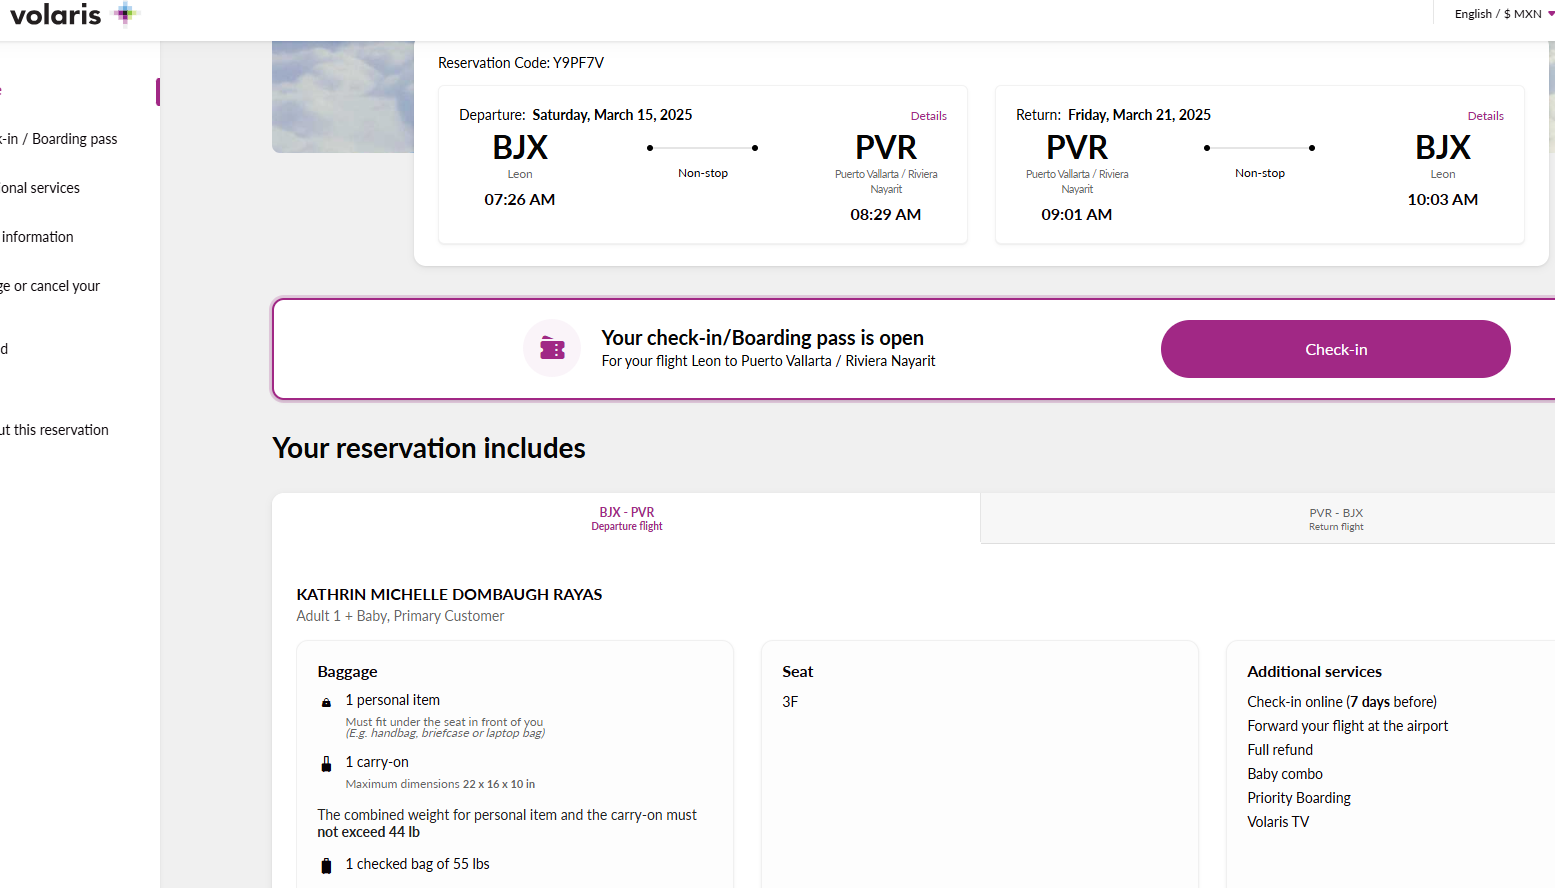Select the BJX - PVR Departure flight tab
Image resolution: width=1555 pixels, height=888 pixels.
coord(626,518)
